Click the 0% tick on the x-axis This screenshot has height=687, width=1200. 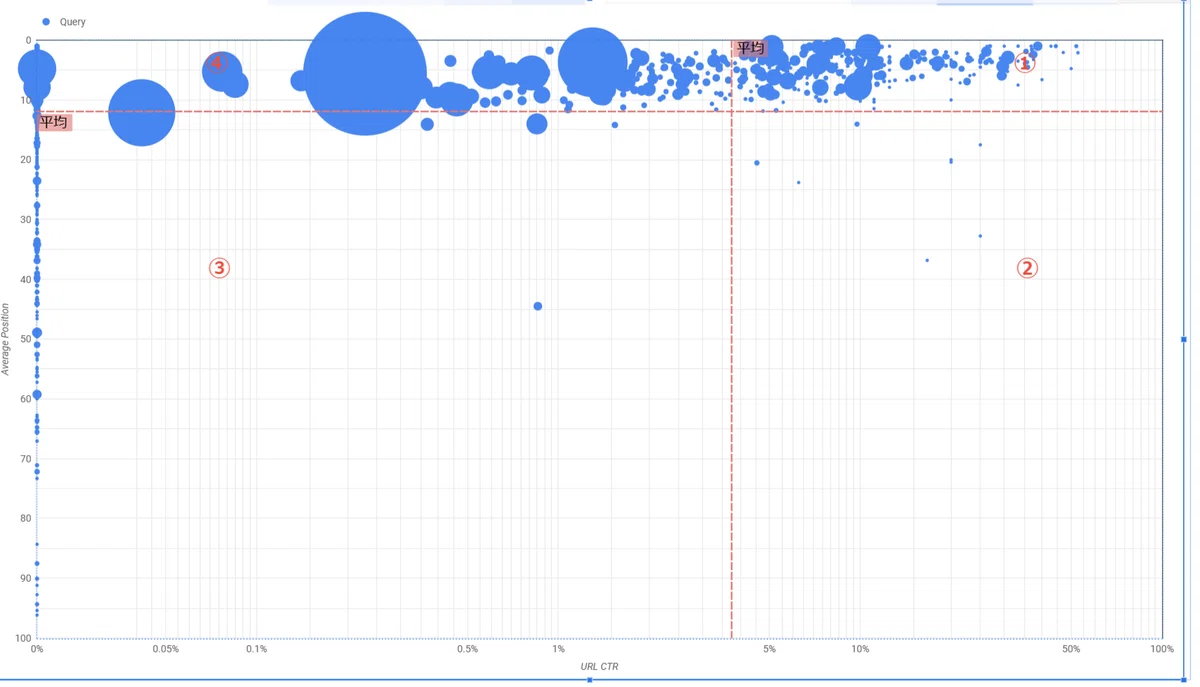pos(37,649)
